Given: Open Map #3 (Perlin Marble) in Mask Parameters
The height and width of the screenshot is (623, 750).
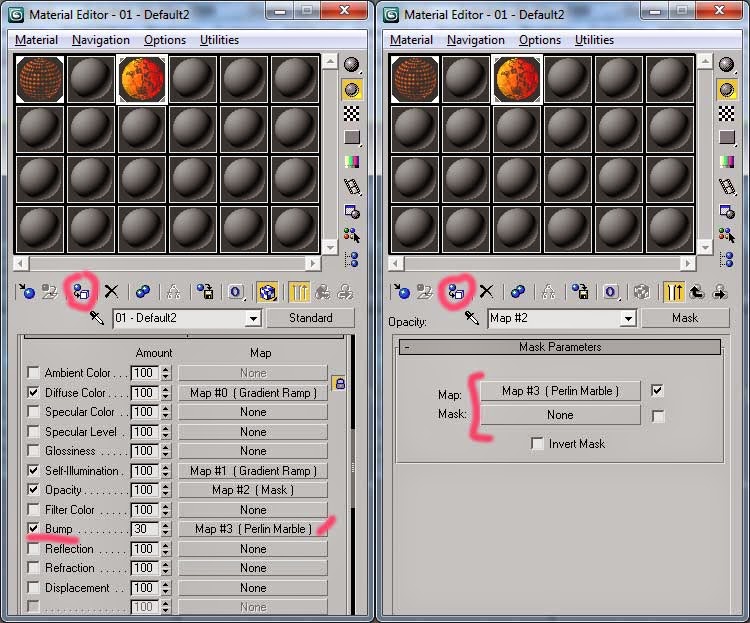Looking at the screenshot, I should click(x=560, y=391).
